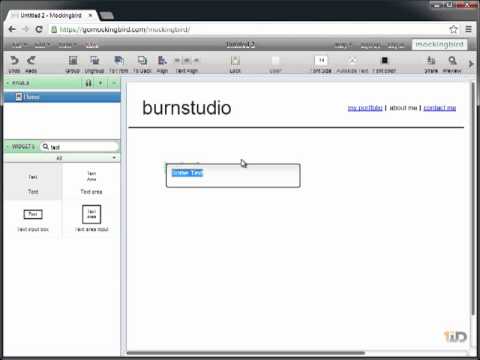The height and width of the screenshot is (360, 480).
Task: Select the Text area input widget
Action: [x=92, y=218]
